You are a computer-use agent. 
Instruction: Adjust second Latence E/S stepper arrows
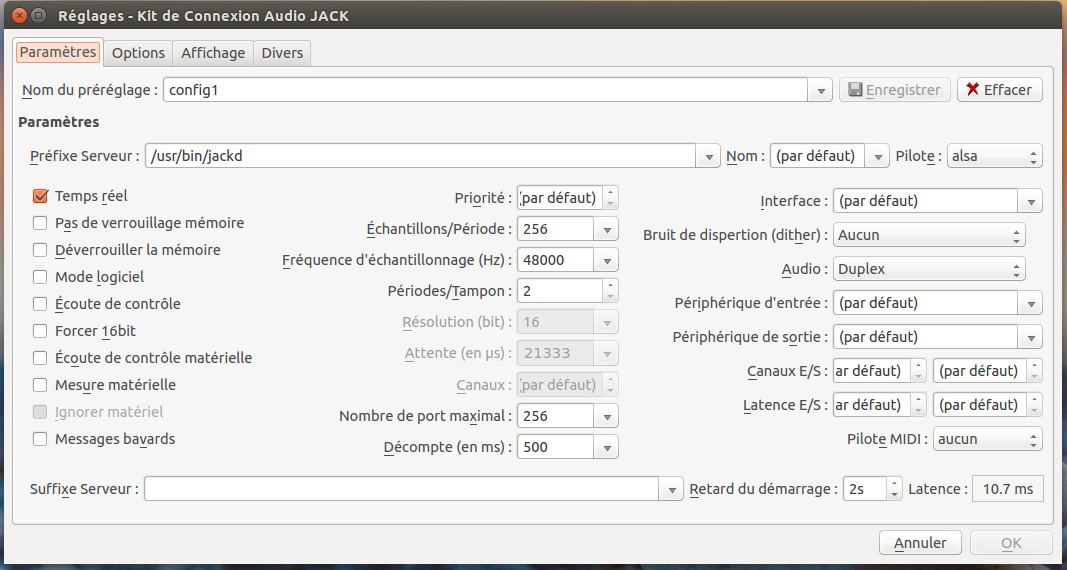tap(1034, 405)
